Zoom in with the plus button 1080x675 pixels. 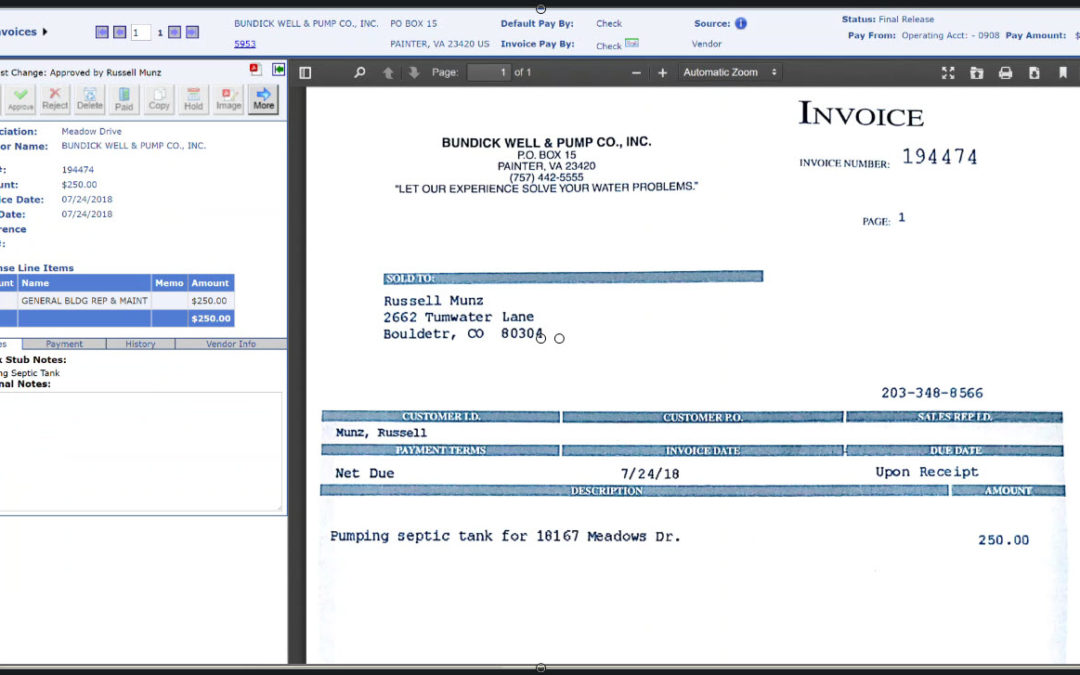click(x=662, y=73)
